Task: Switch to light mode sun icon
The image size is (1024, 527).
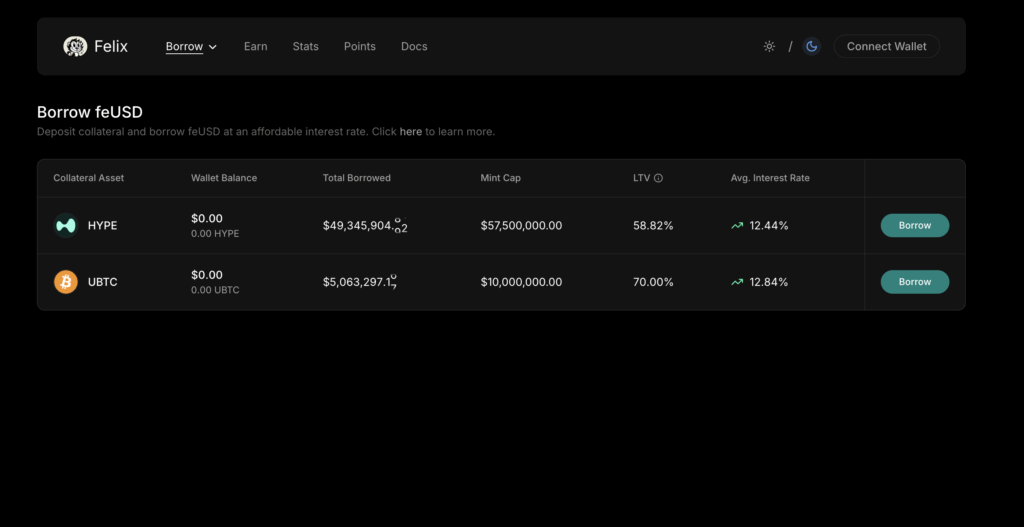Action: pos(769,46)
